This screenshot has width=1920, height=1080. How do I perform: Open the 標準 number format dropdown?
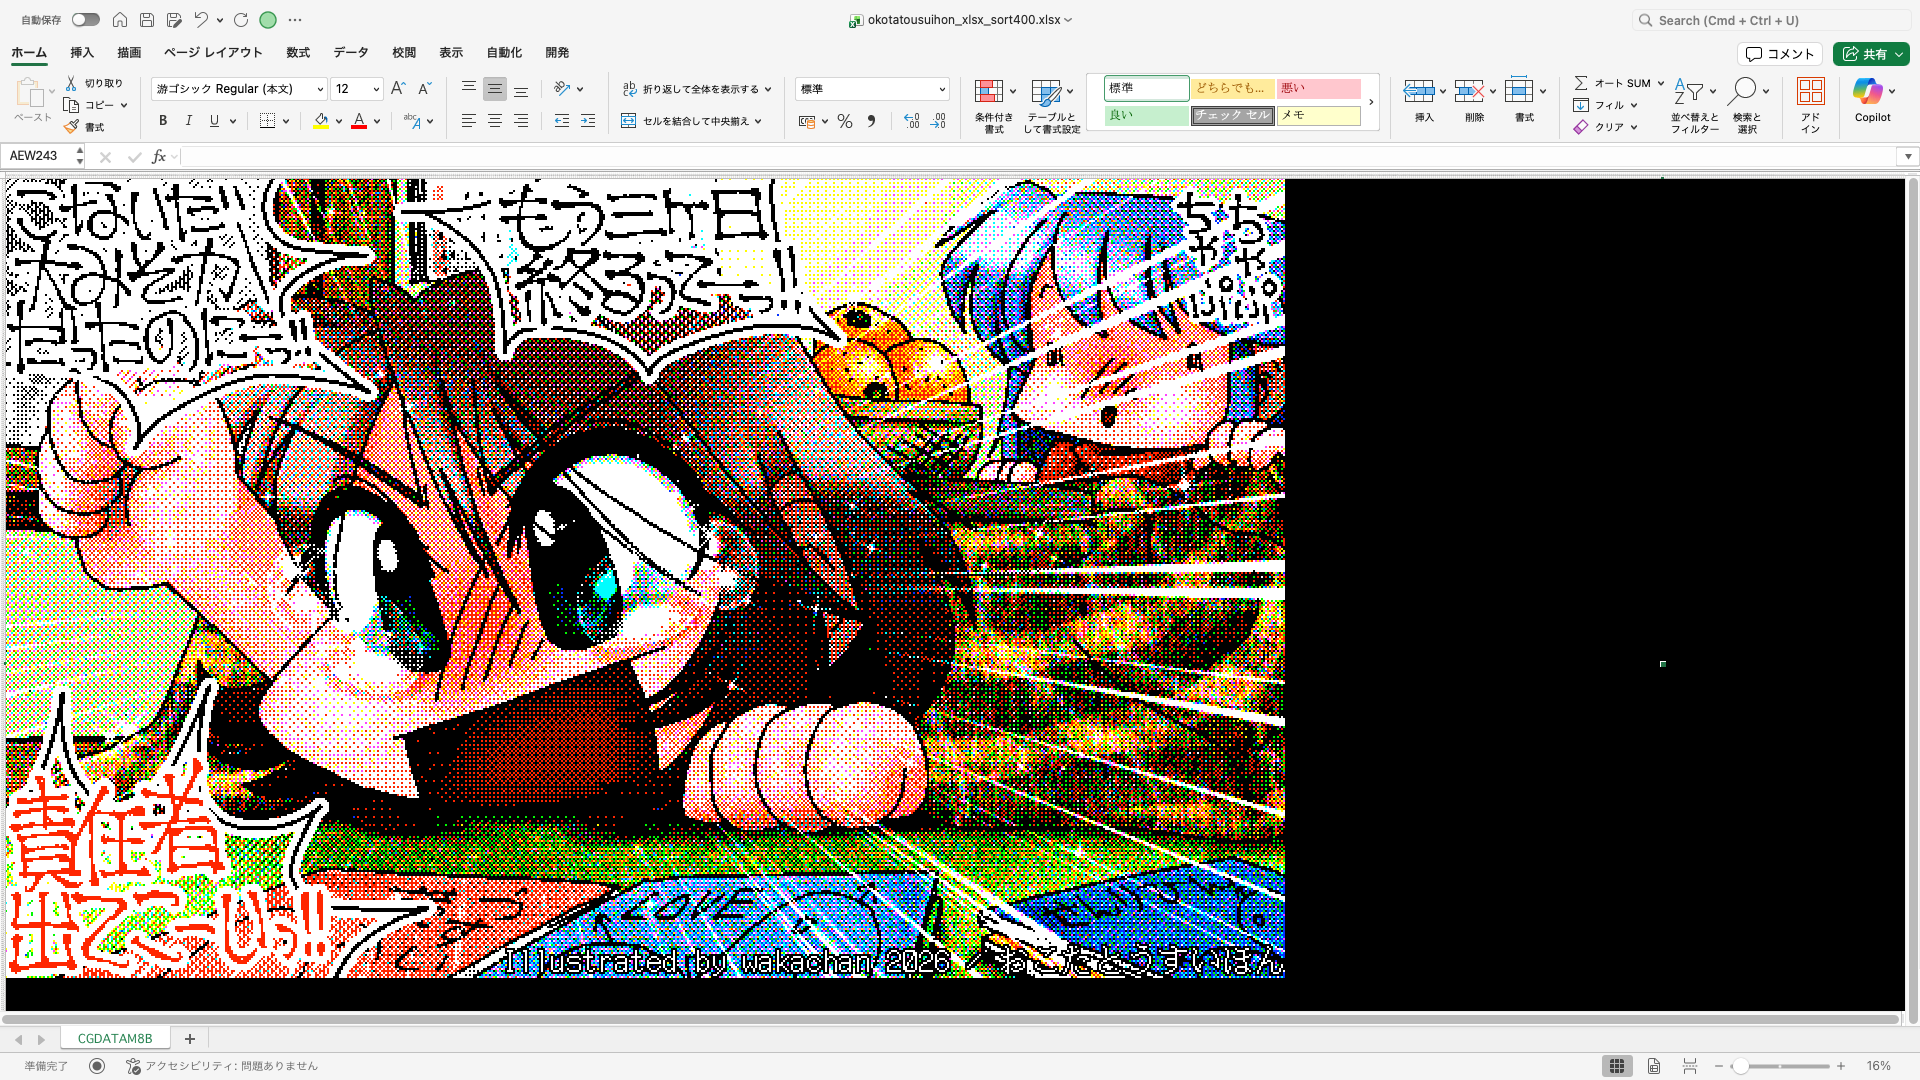coord(941,88)
